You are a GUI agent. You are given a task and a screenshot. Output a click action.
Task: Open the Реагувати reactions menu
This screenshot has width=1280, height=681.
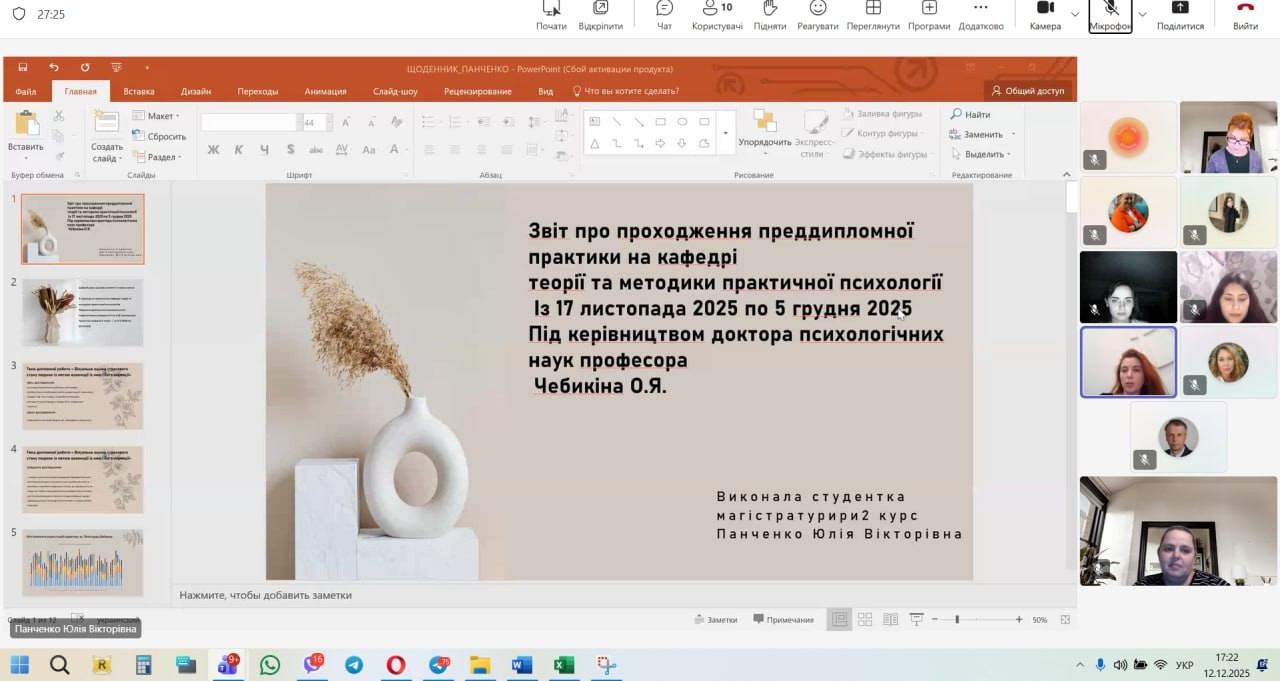[817, 15]
